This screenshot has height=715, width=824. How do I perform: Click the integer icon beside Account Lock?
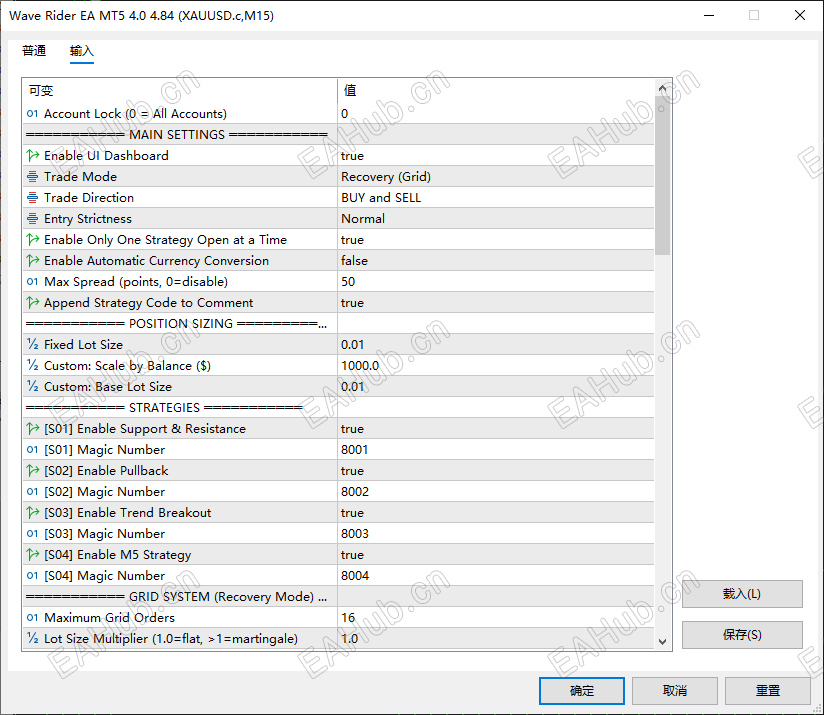pyautogui.click(x=33, y=113)
